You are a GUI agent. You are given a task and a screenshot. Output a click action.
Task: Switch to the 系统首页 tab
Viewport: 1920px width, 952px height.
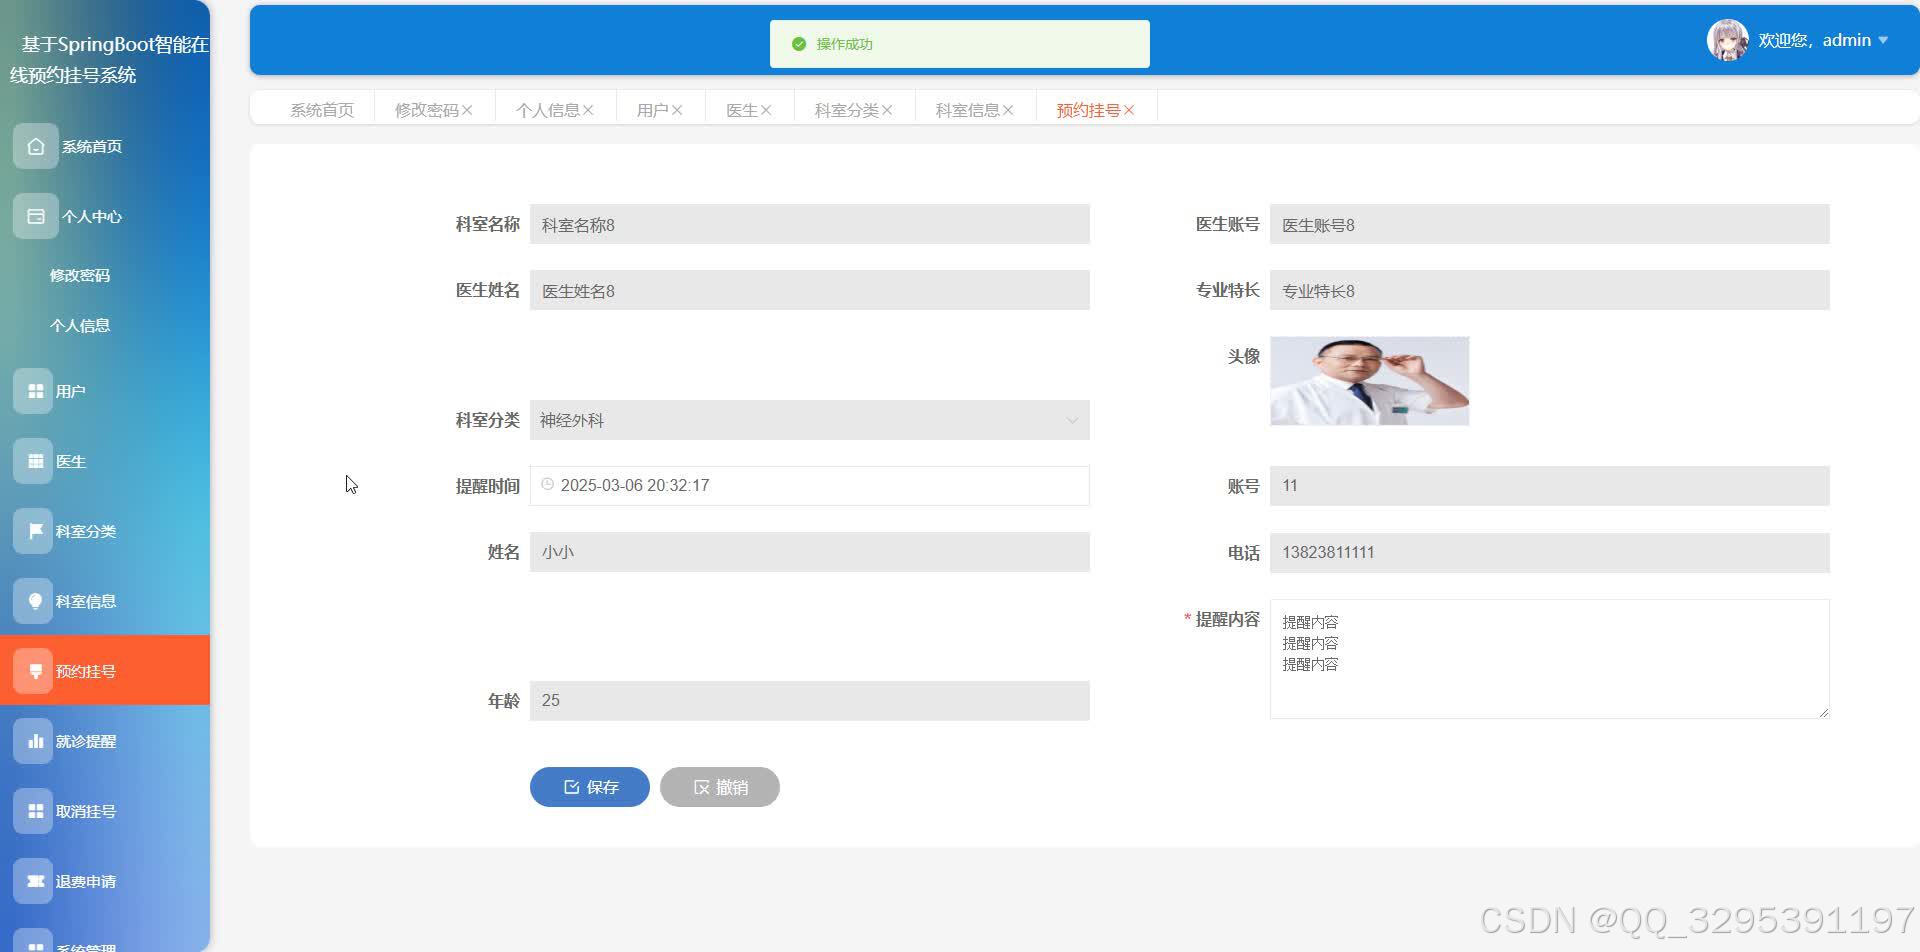pyautogui.click(x=322, y=110)
